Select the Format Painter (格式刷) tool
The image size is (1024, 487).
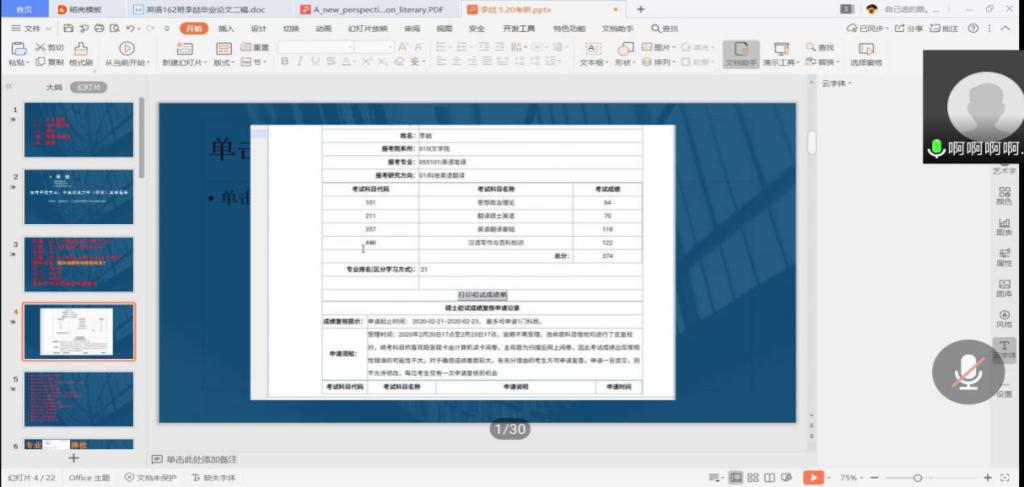[x=80, y=52]
